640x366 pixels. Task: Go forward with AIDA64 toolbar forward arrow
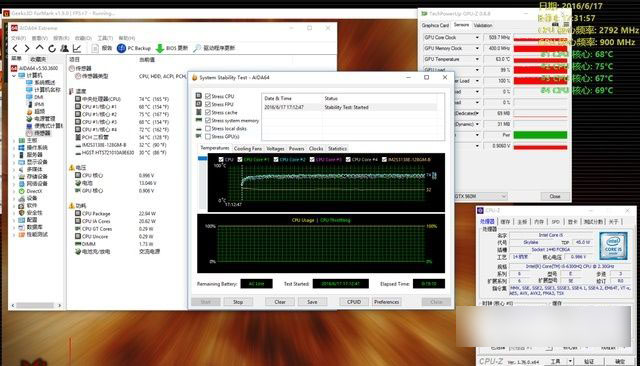click(x=27, y=48)
